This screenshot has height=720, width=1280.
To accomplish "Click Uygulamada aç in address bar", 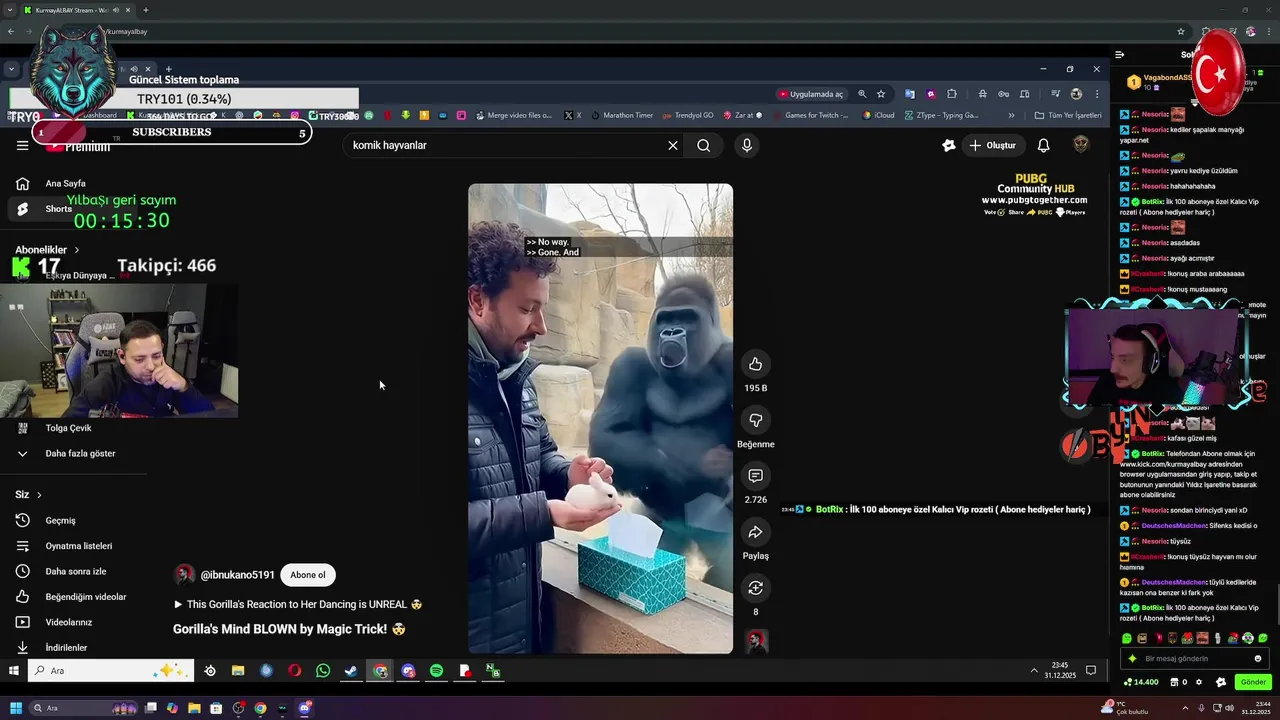I will pos(810,94).
